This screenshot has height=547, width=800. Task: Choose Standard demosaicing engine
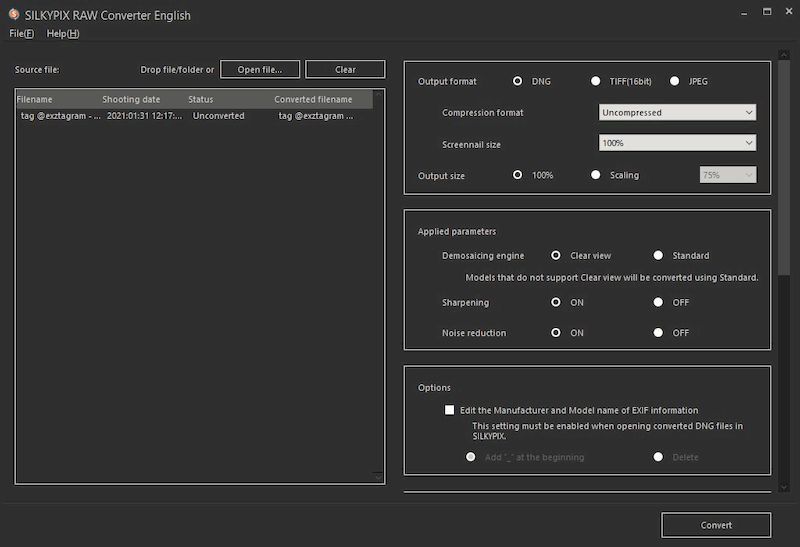658,255
